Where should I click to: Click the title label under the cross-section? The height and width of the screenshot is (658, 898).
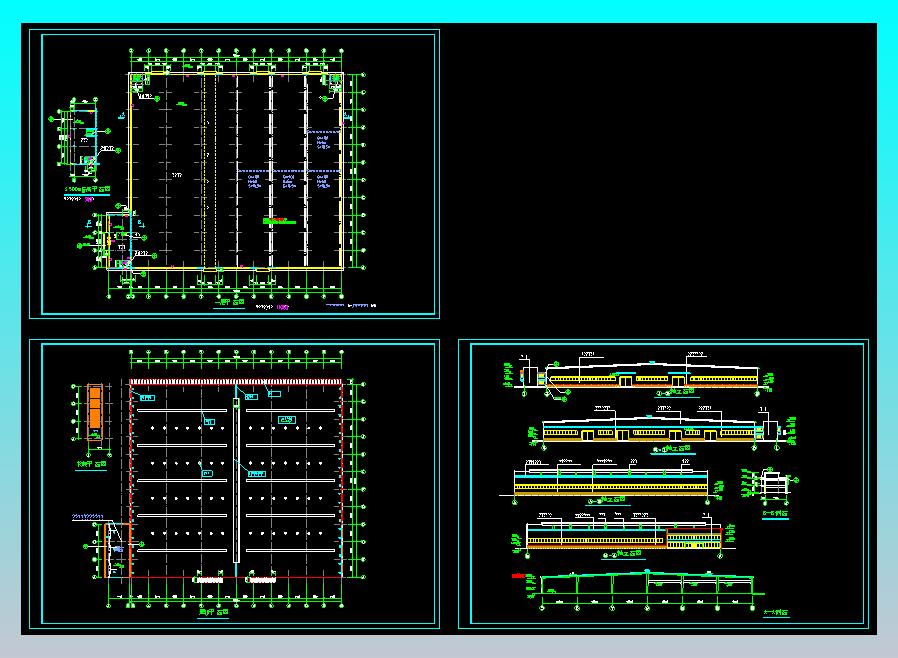[776, 613]
